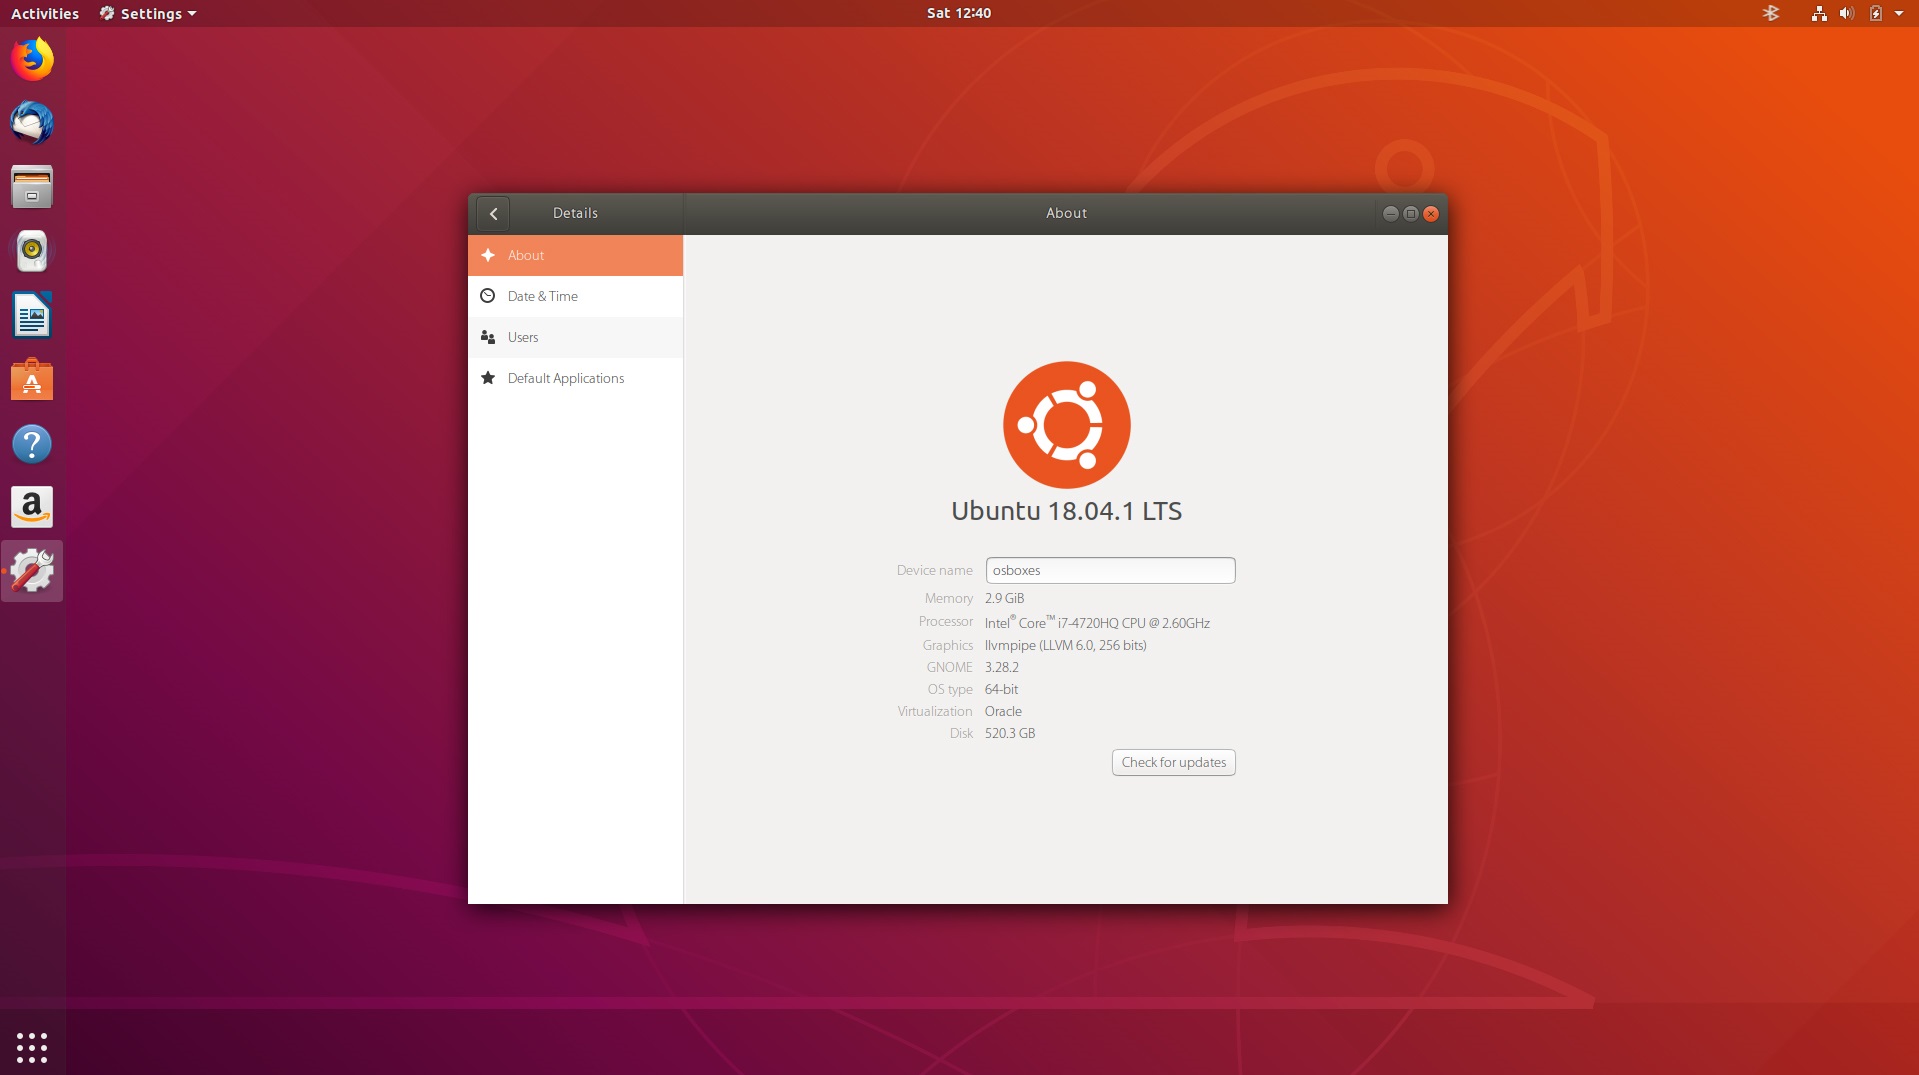The image size is (1919, 1075).
Task: Select Users in the sidebar
Action: coord(575,337)
